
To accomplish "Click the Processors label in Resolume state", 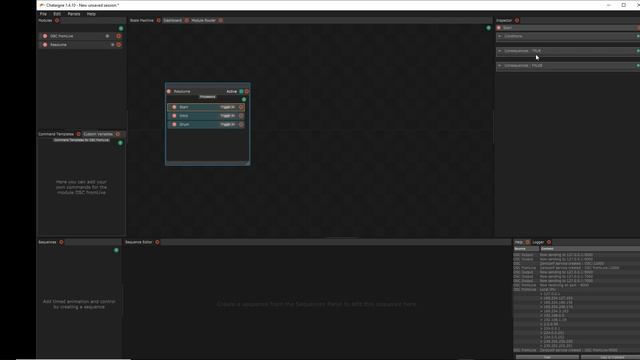I will tap(207, 97).
